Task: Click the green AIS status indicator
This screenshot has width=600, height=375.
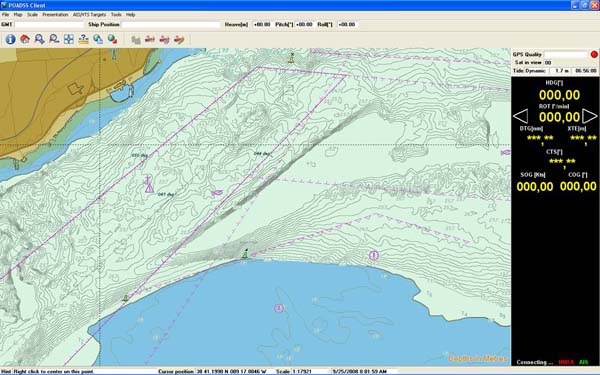Action: coord(584,362)
